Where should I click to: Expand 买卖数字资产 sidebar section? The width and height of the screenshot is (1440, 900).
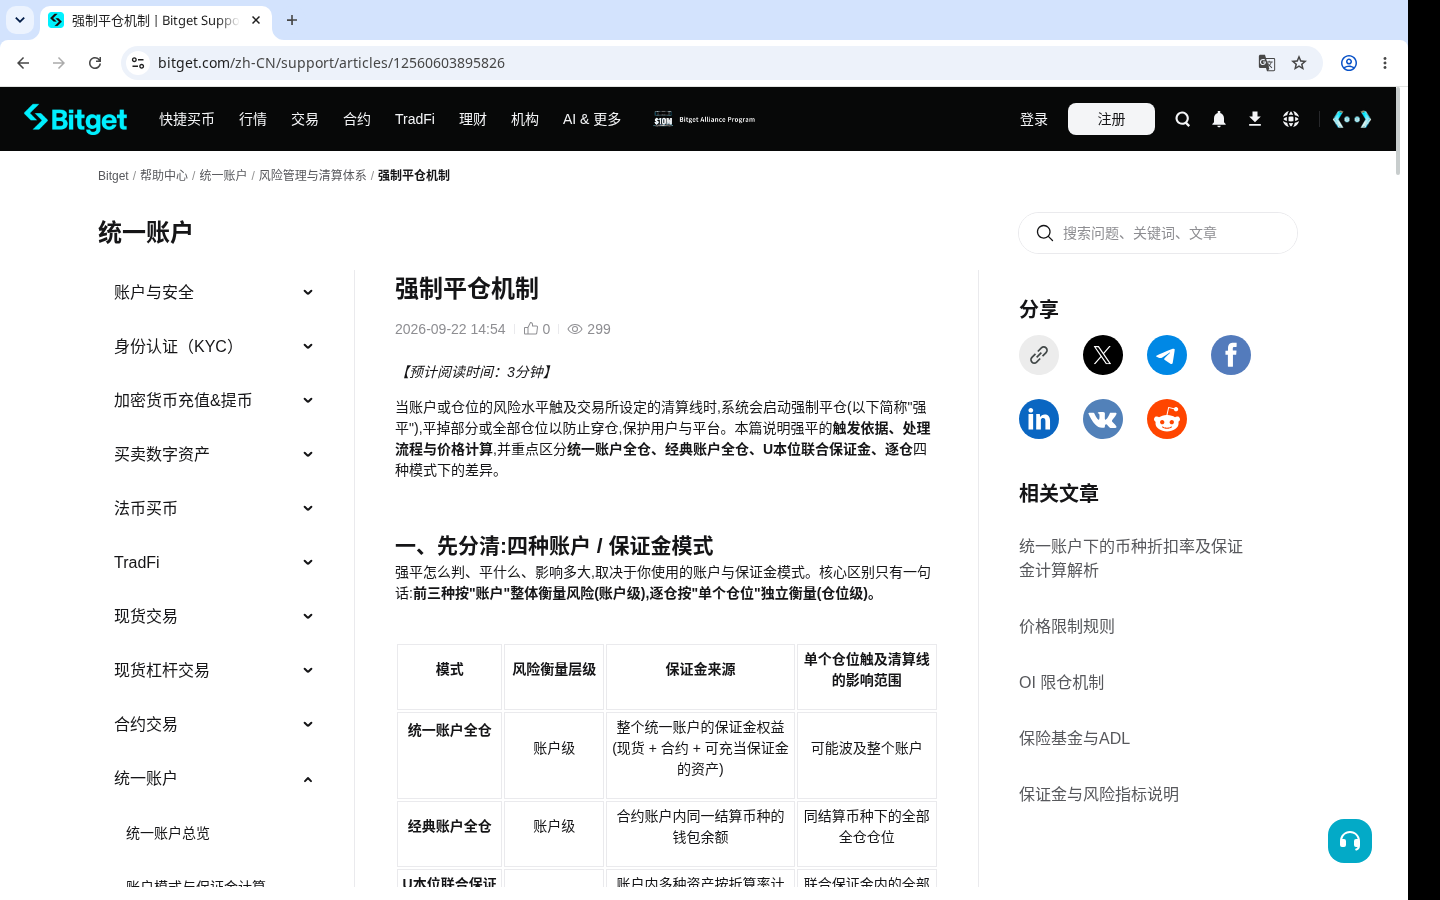[x=214, y=454]
